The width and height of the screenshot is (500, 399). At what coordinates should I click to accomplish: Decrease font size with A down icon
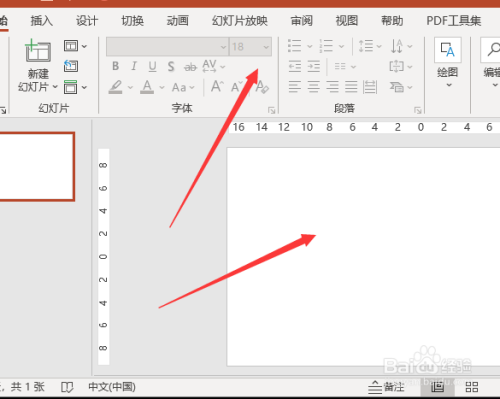(237, 87)
